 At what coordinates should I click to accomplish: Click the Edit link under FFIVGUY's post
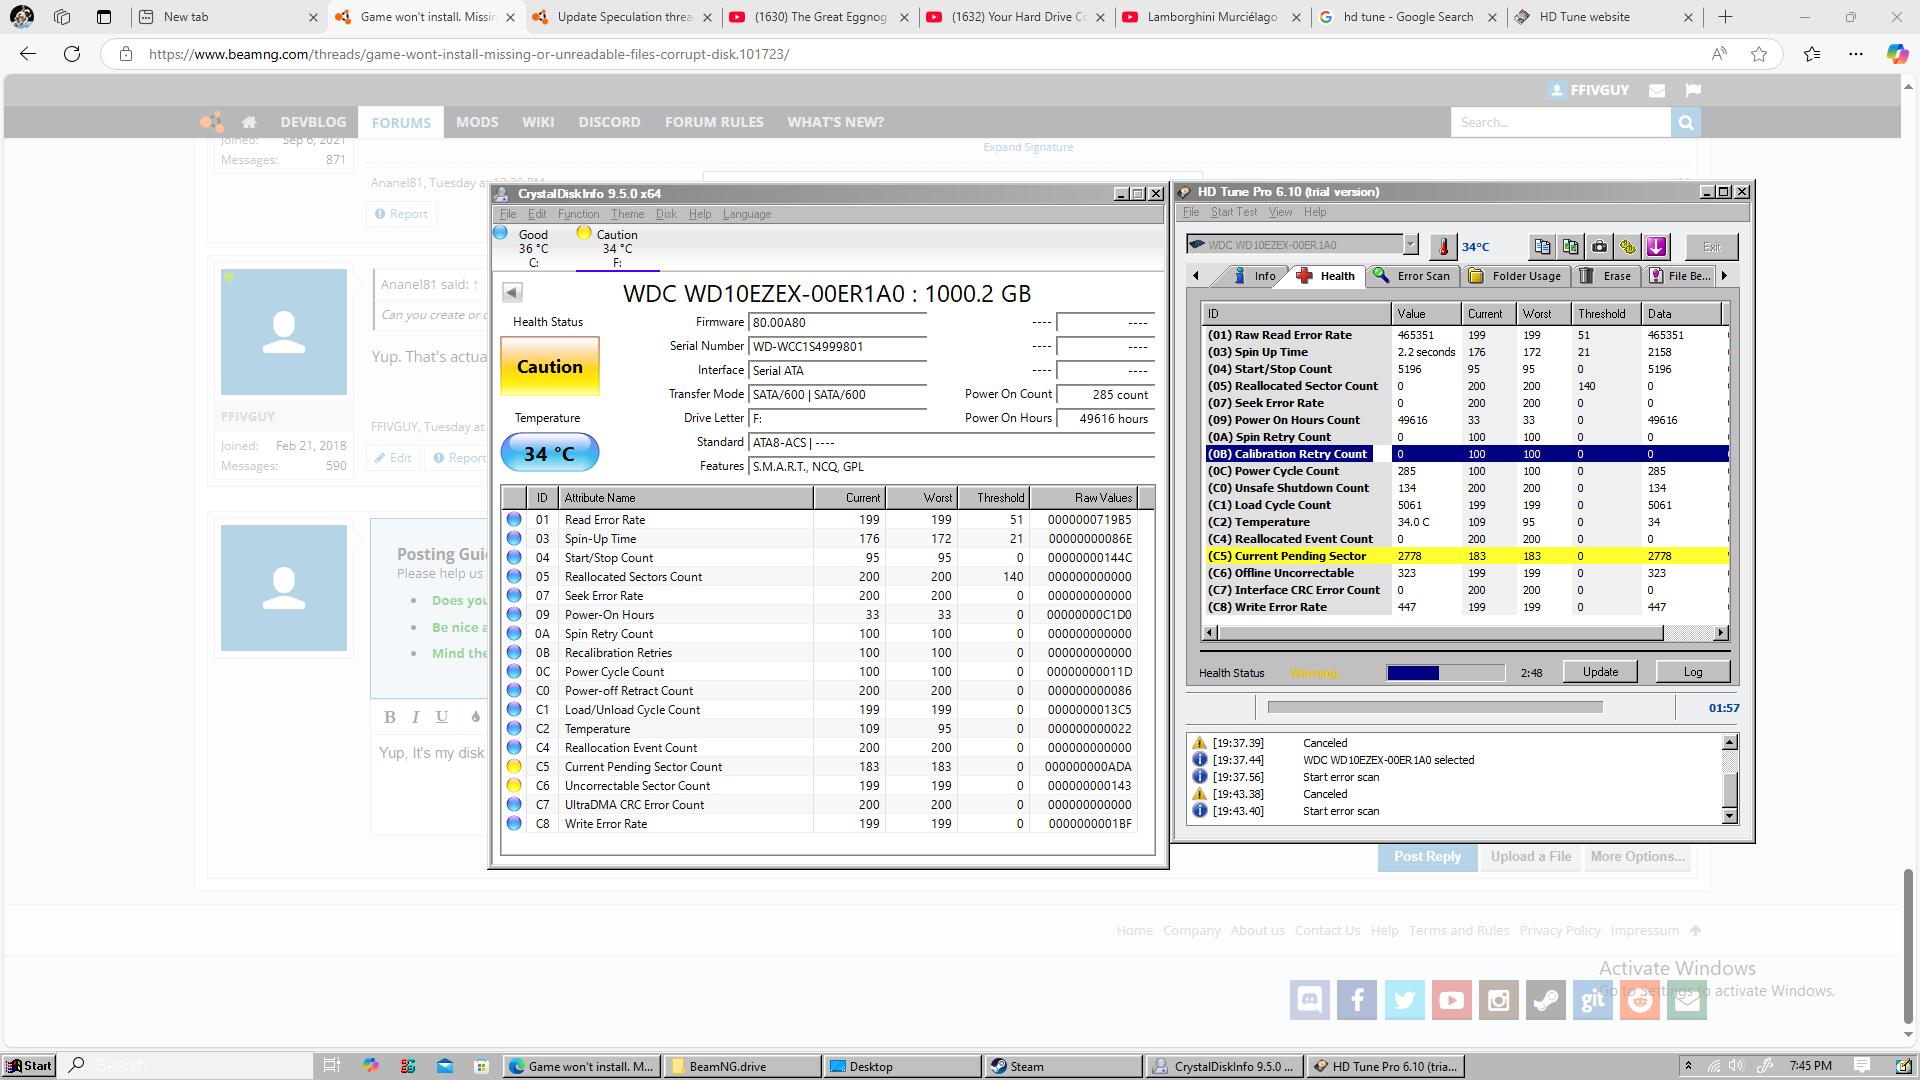tap(393, 458)
